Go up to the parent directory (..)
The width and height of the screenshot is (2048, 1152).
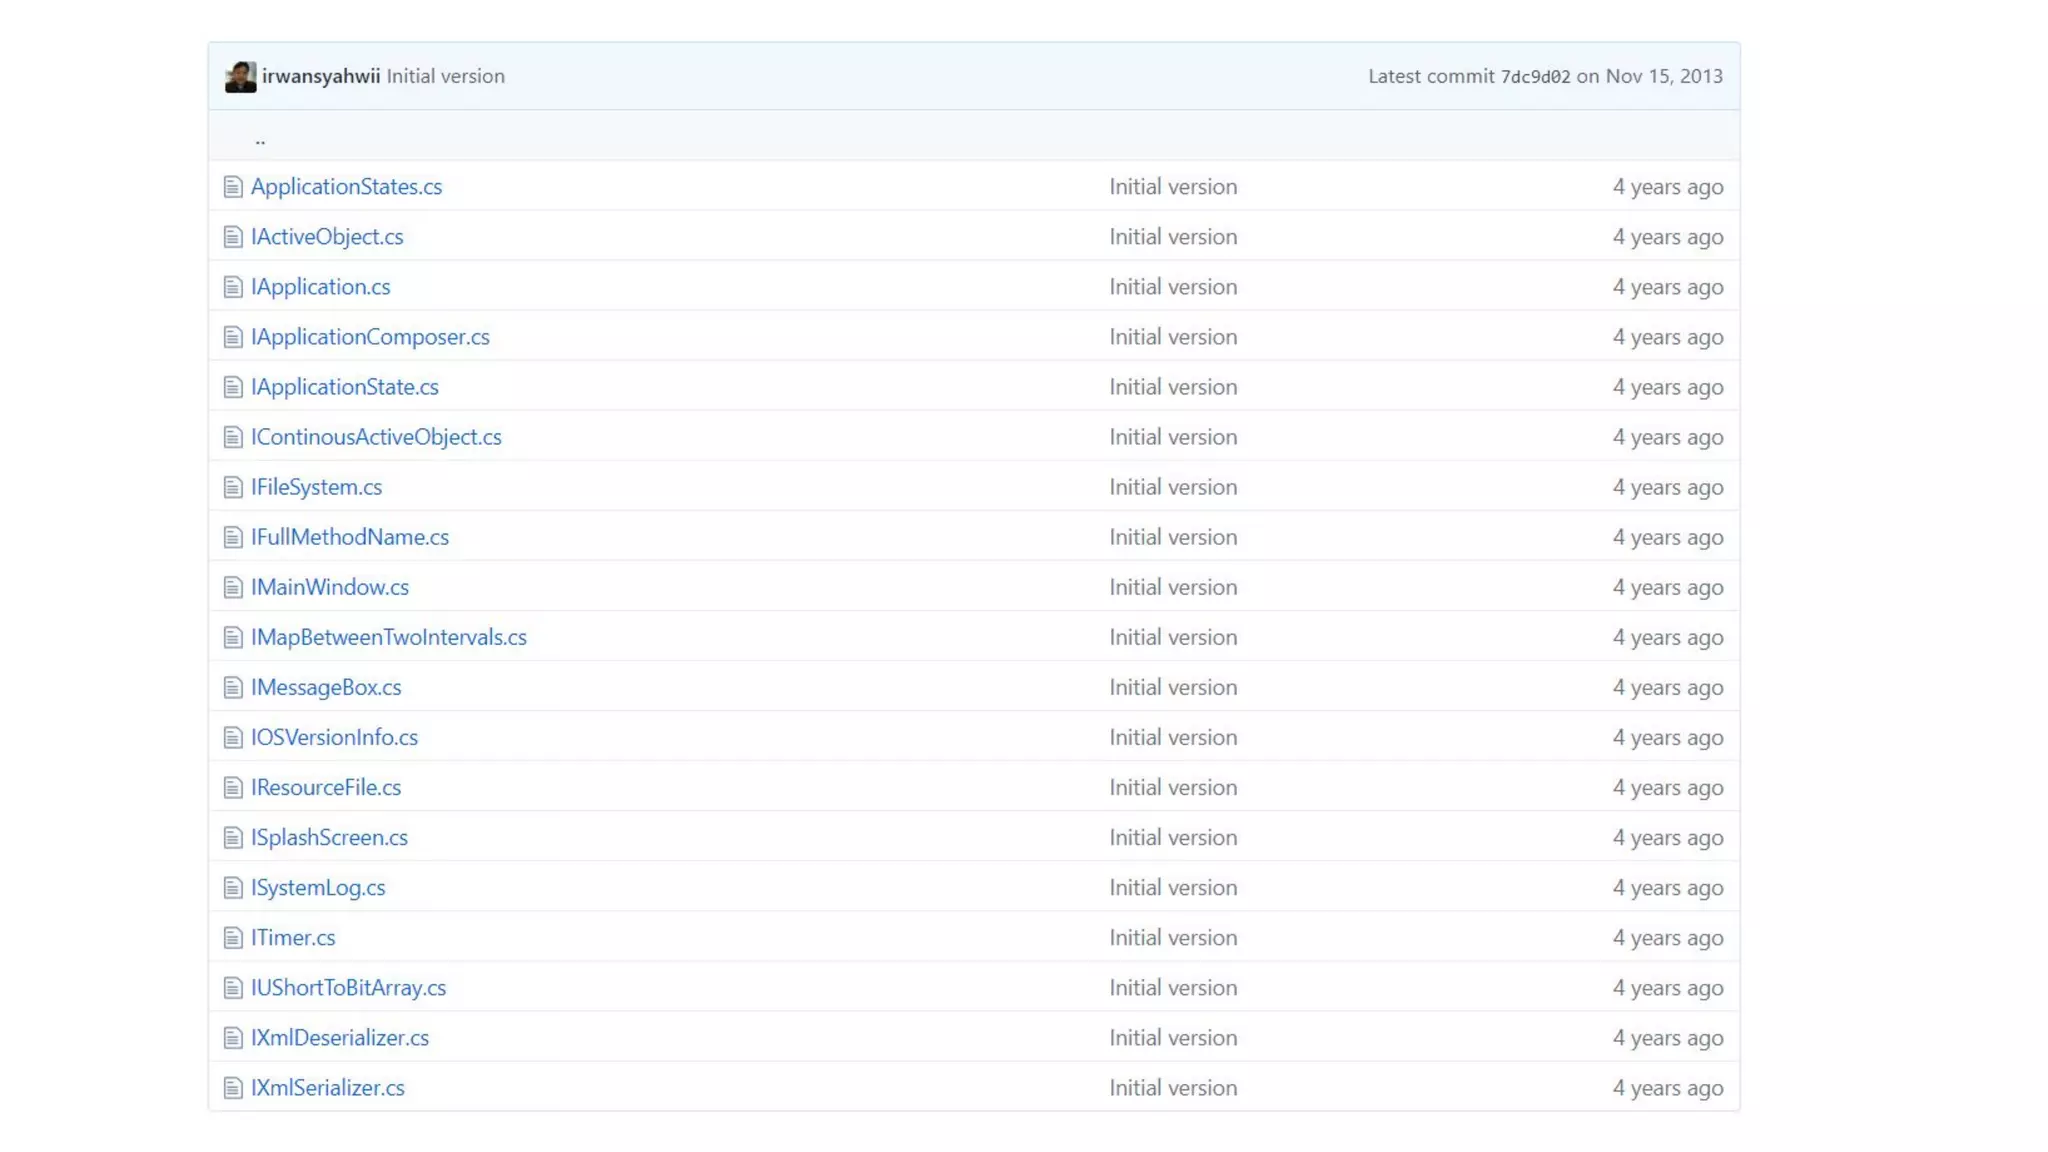(260, 140)
